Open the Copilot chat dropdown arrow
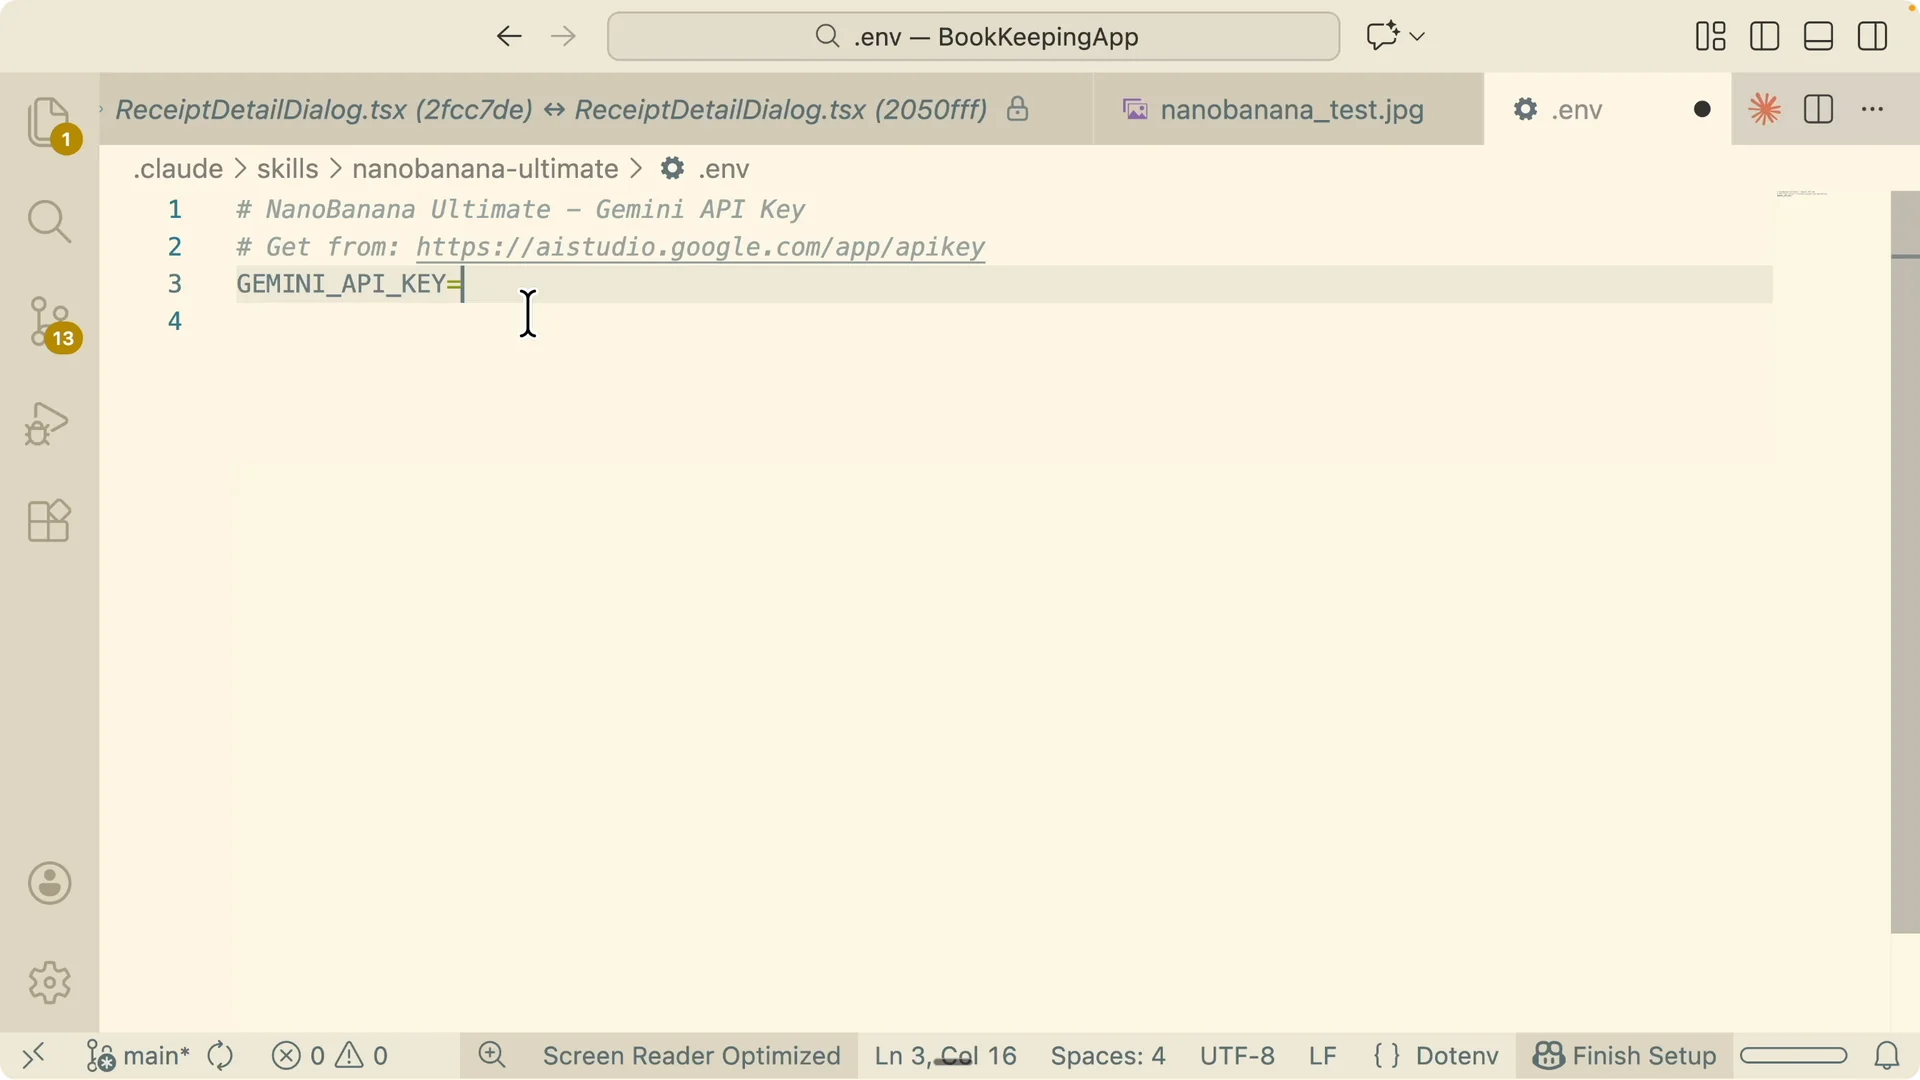This screenshot has height=1080, width=1920. coord(1417,37)
